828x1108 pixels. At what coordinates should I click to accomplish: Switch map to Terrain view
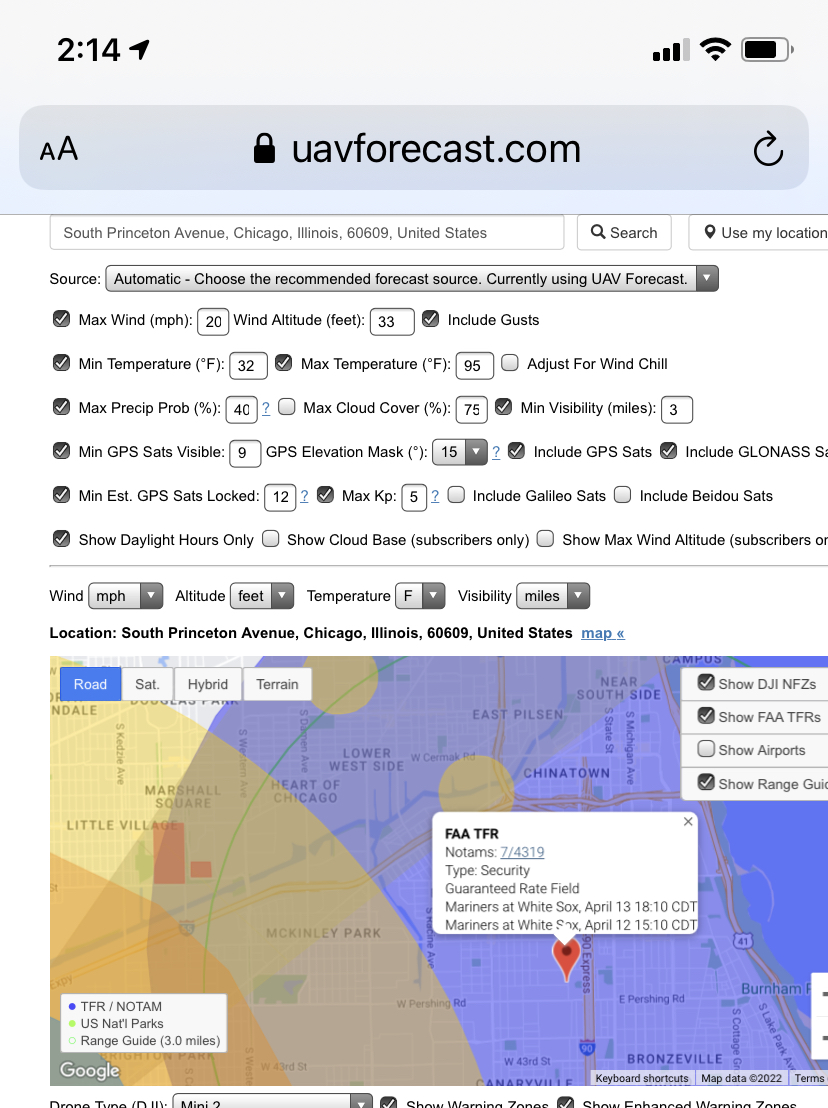[x=277, y=684]
